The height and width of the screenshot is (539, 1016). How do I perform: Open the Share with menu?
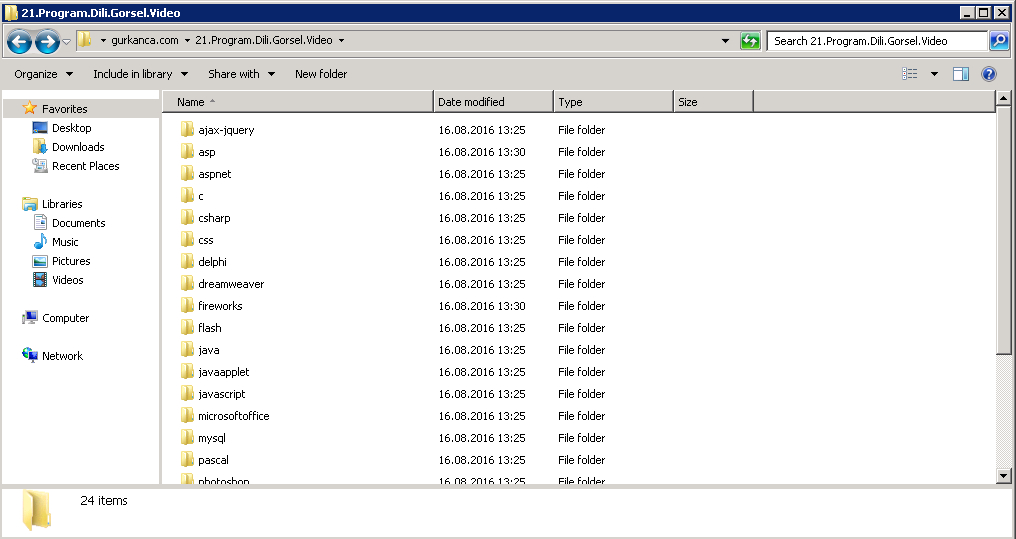241,74
